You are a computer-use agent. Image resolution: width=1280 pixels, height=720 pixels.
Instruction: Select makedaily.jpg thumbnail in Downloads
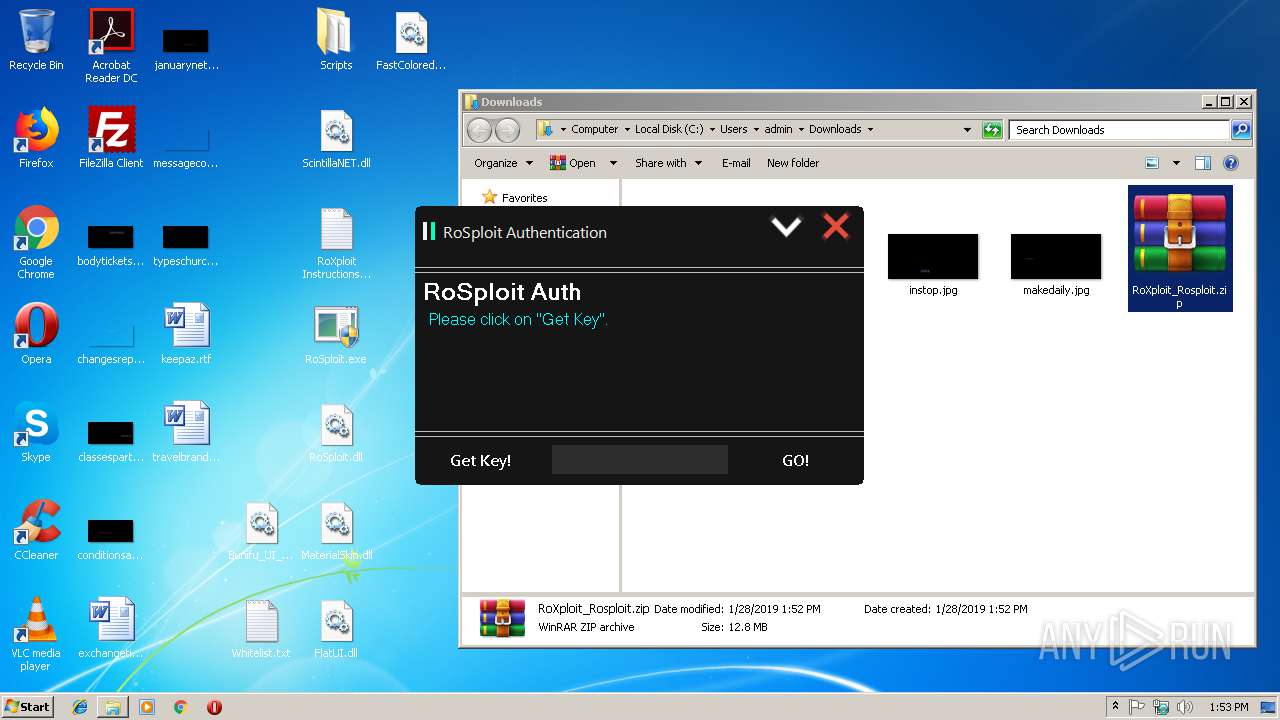tap(1056, 265)
